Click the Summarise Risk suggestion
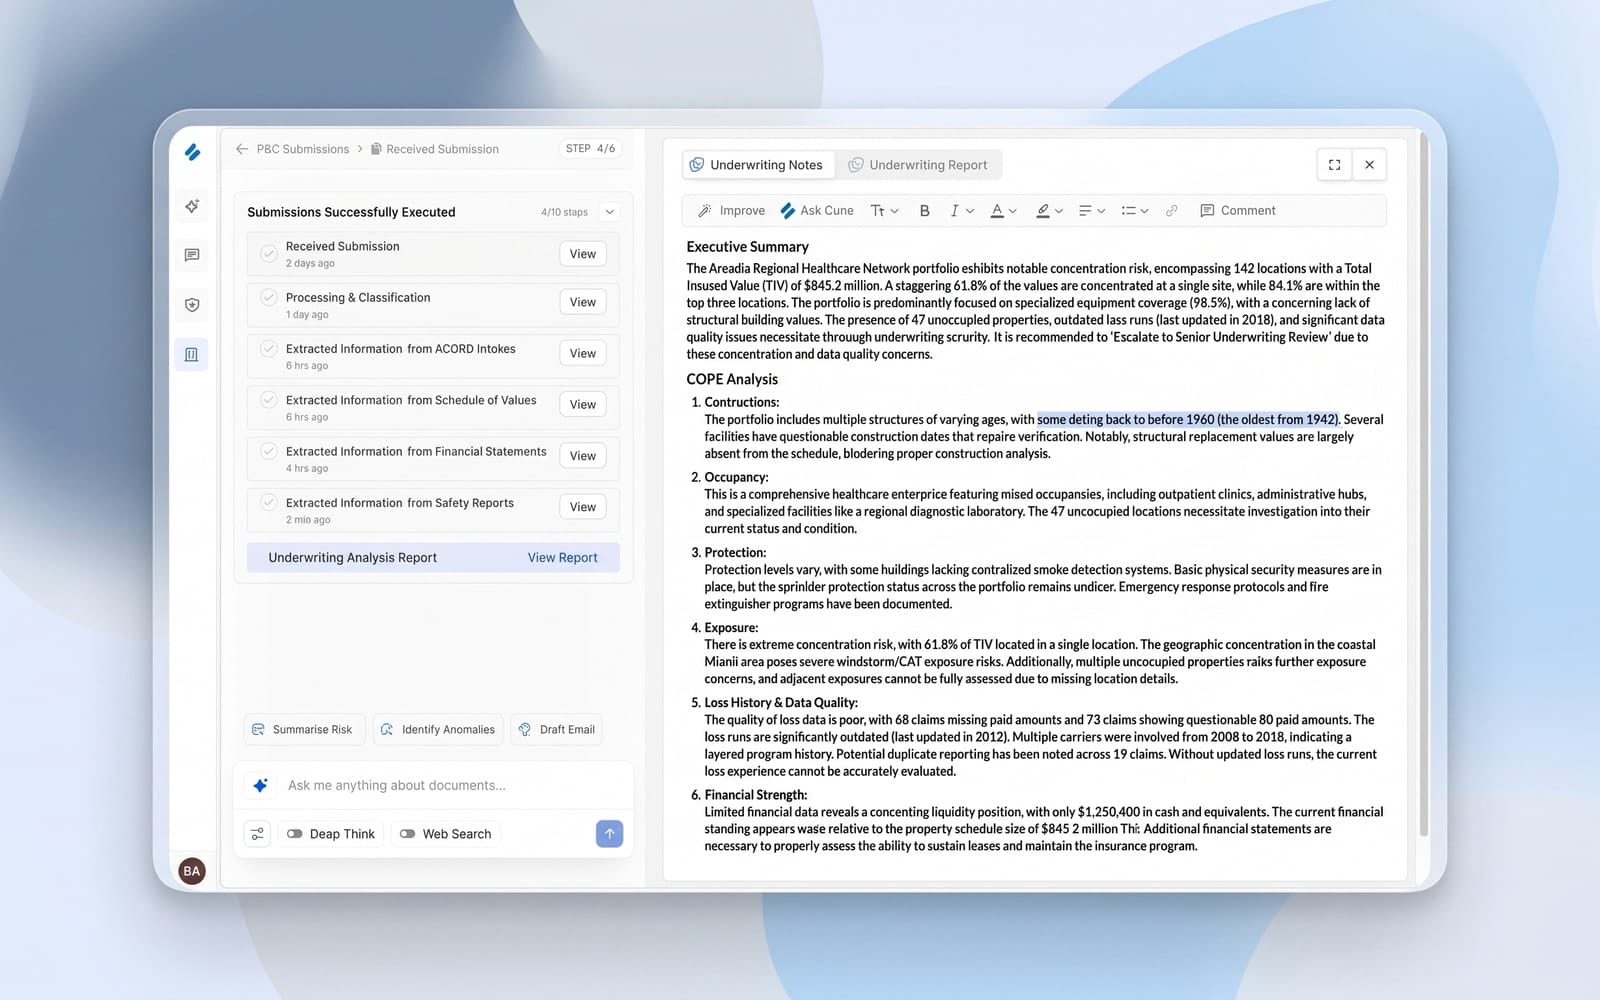This screenshot has width=1600, height=1000. (x=305, y=730)
